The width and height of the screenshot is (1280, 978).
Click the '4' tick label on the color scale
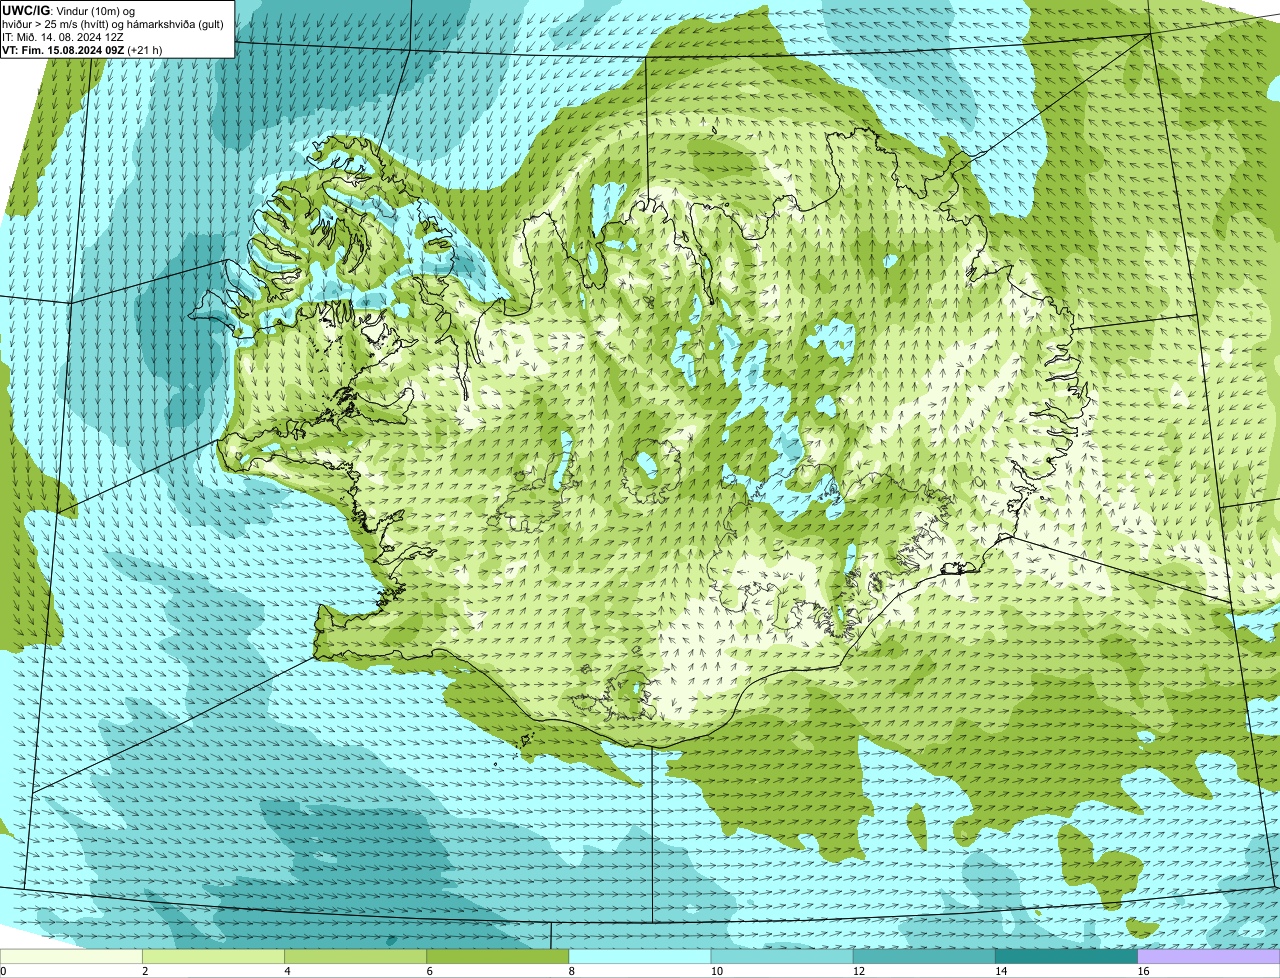tap(287, 971)
